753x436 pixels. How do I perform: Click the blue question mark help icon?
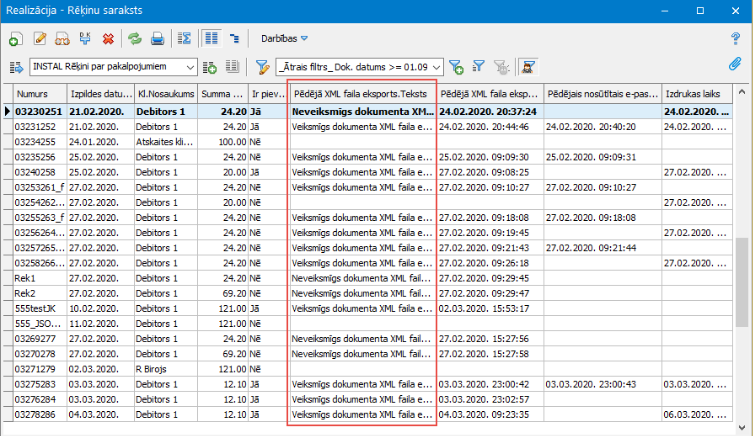[x=735, y=39]
